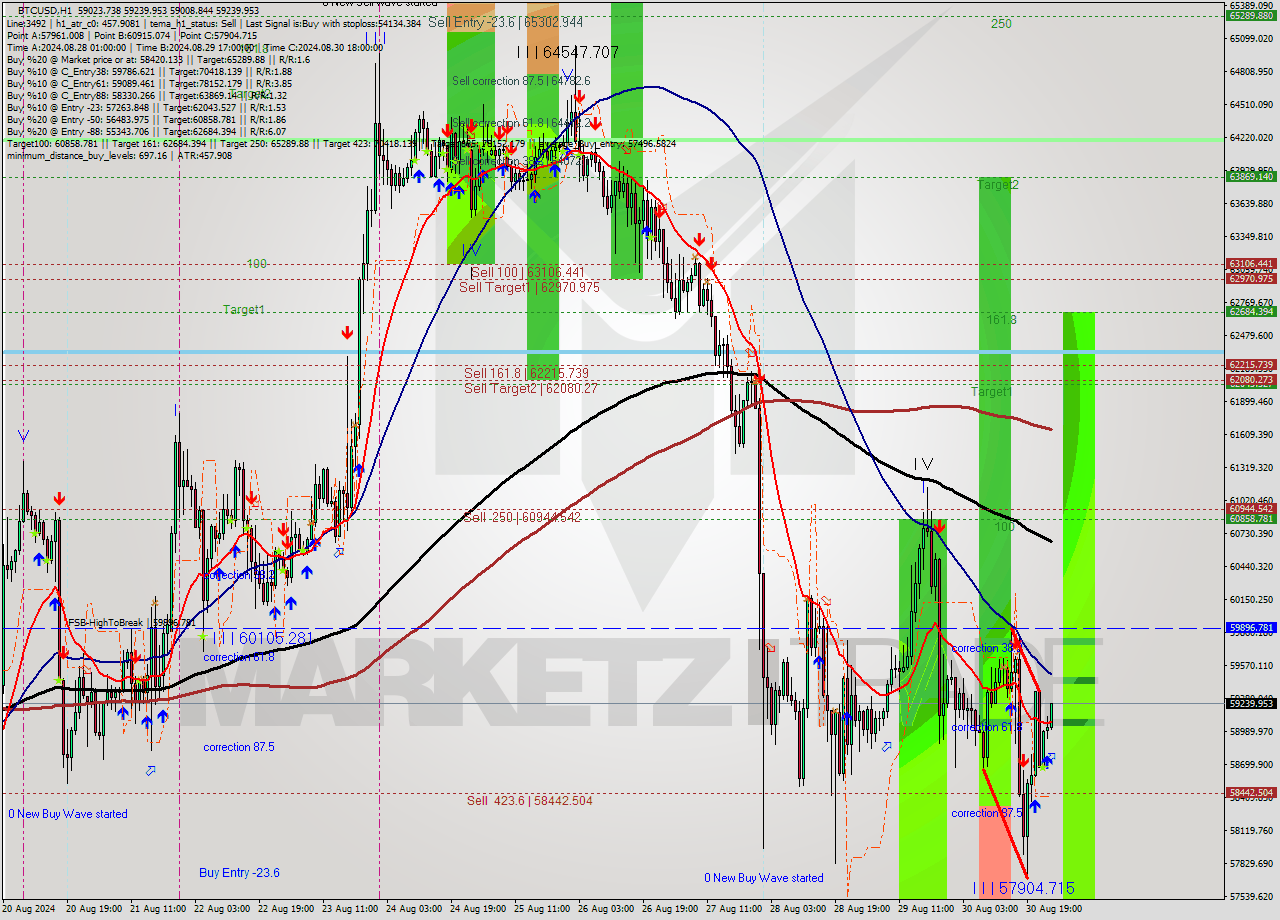Screen dimensions: 1280x920
Task: Click 65289.880 green price tag on axis
Action: 1251,15
